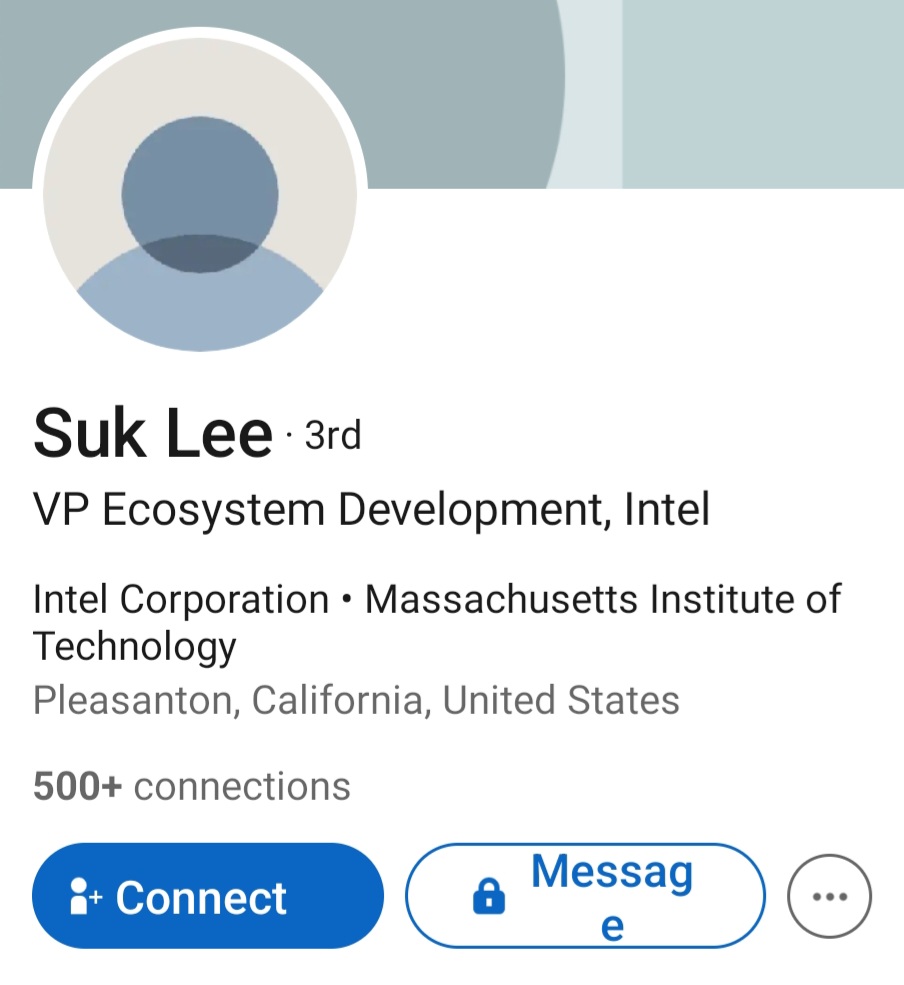Open the Intel Corporation company link
904x985 pixels.
(x=181, y=600)
